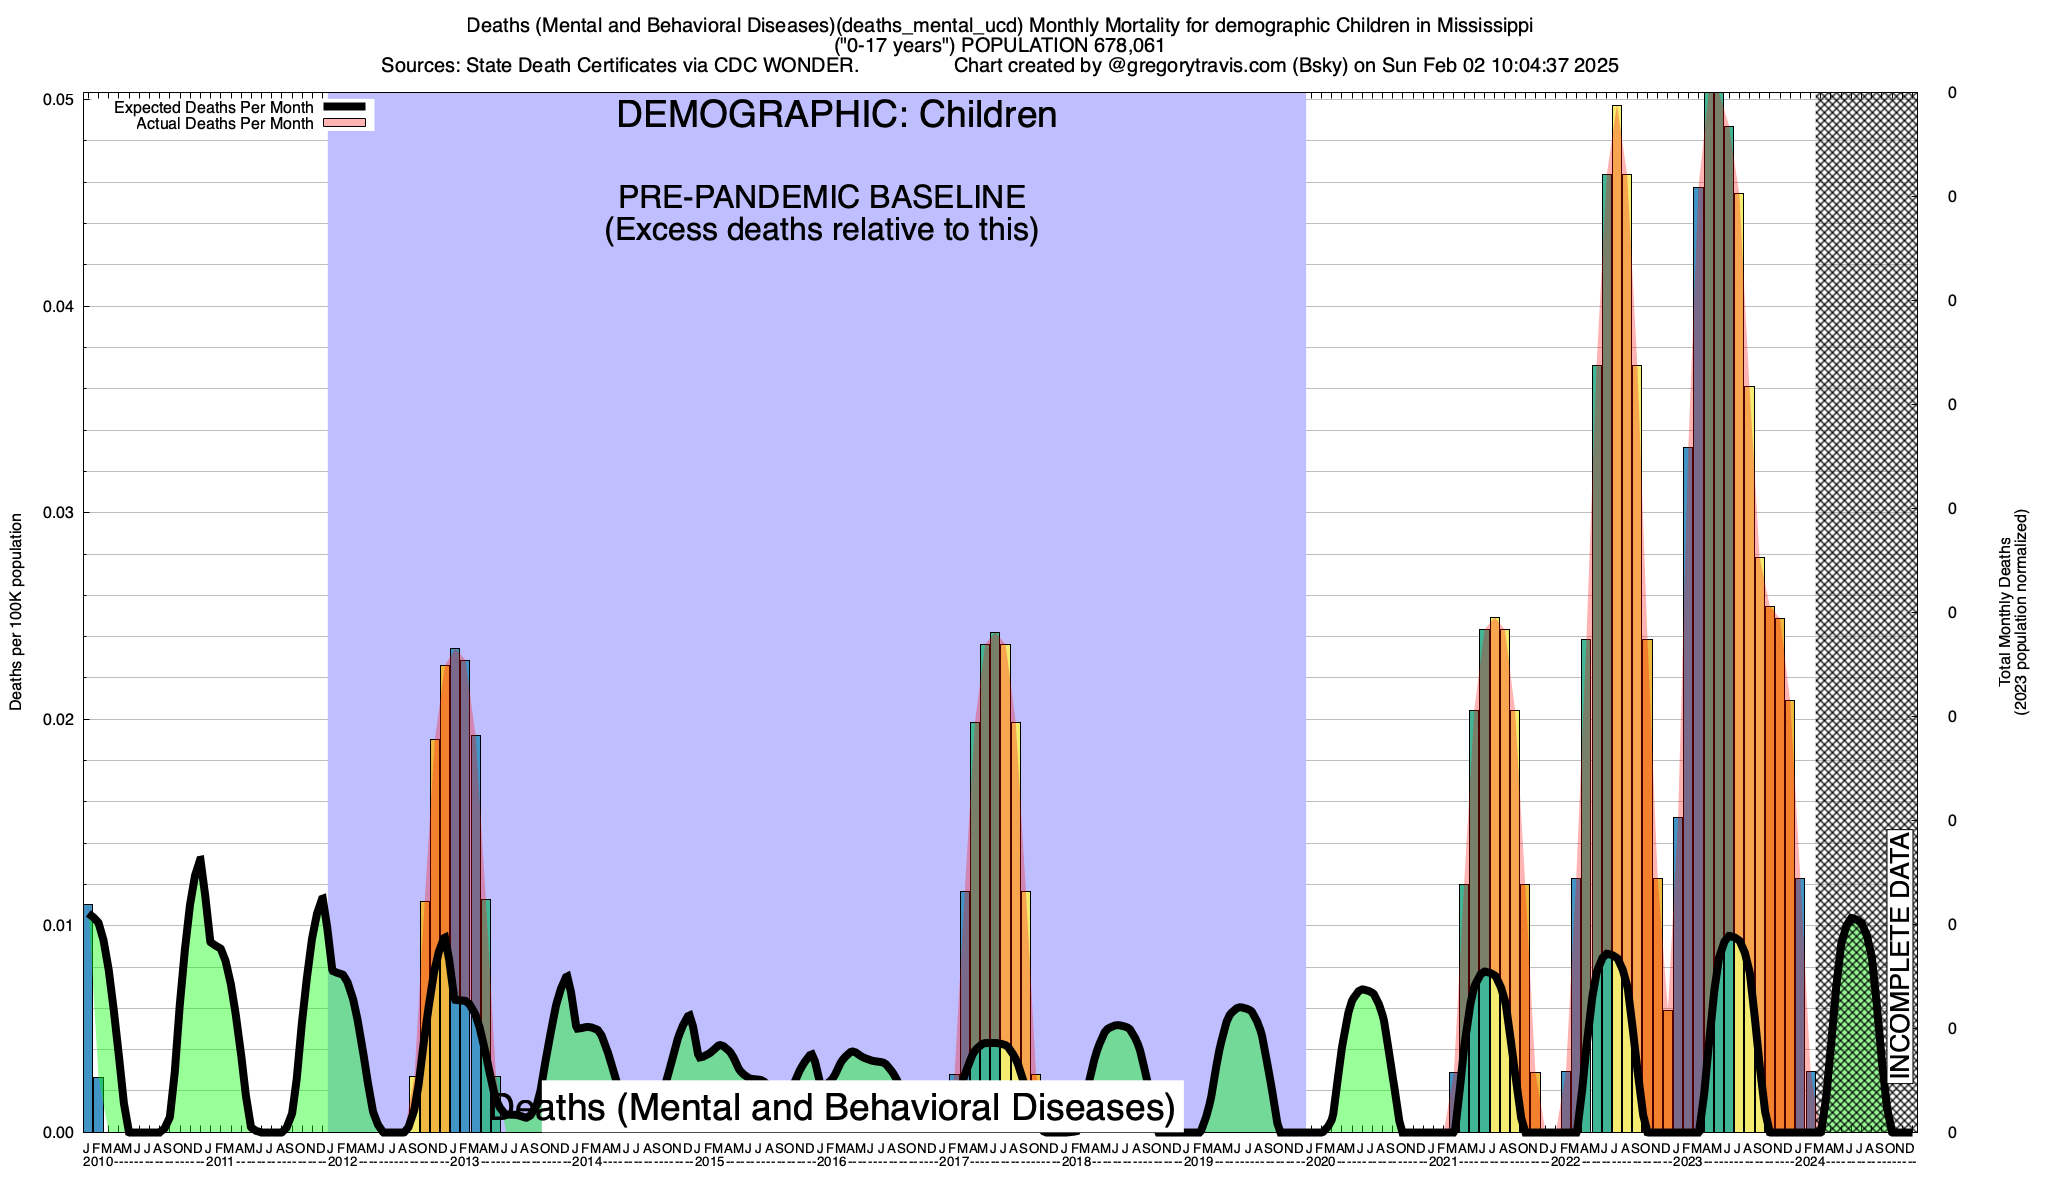Click the black Expected Deaths legend swatch
The width and height of the screenshot is (2048, 1200).
(345, 107)
